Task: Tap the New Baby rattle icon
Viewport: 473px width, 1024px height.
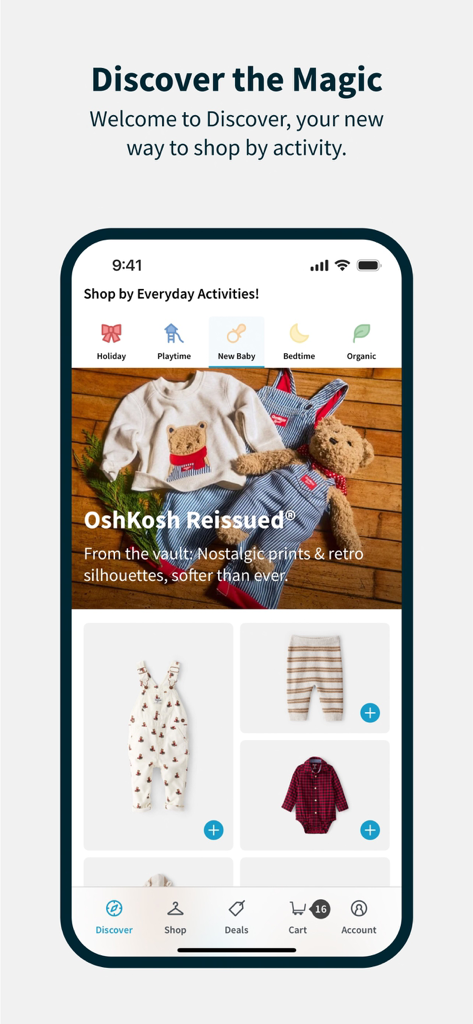Action: (x=236, y=334)
